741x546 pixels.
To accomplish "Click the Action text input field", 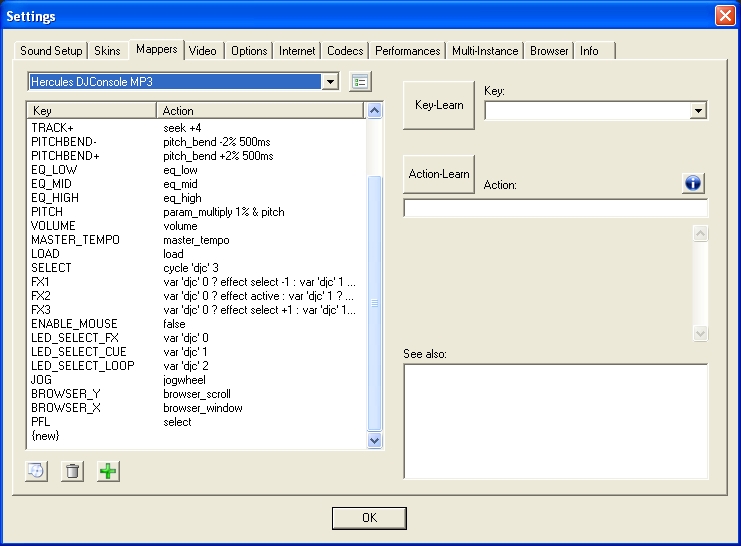I will [x=555, y=208].
